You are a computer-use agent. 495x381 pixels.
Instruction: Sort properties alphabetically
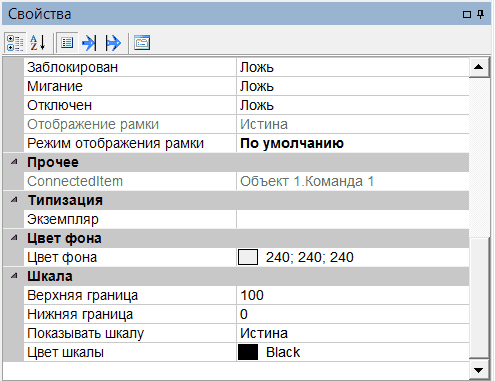point(38,43)
